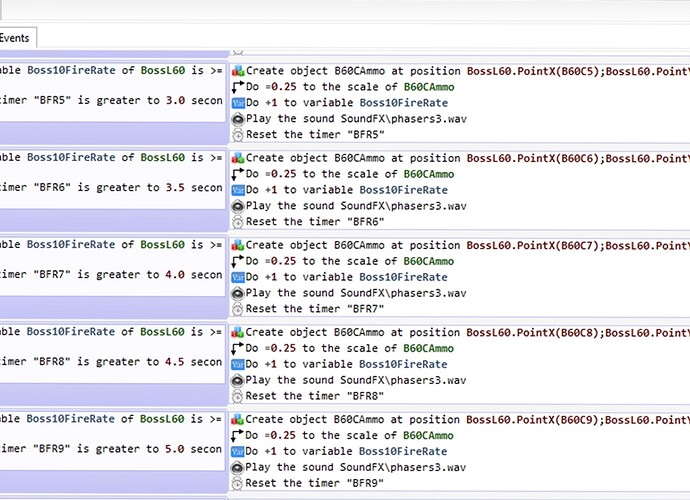Click Create object icon for B60C9 action
The image size is (690, 500).
(x=238, y=419)
